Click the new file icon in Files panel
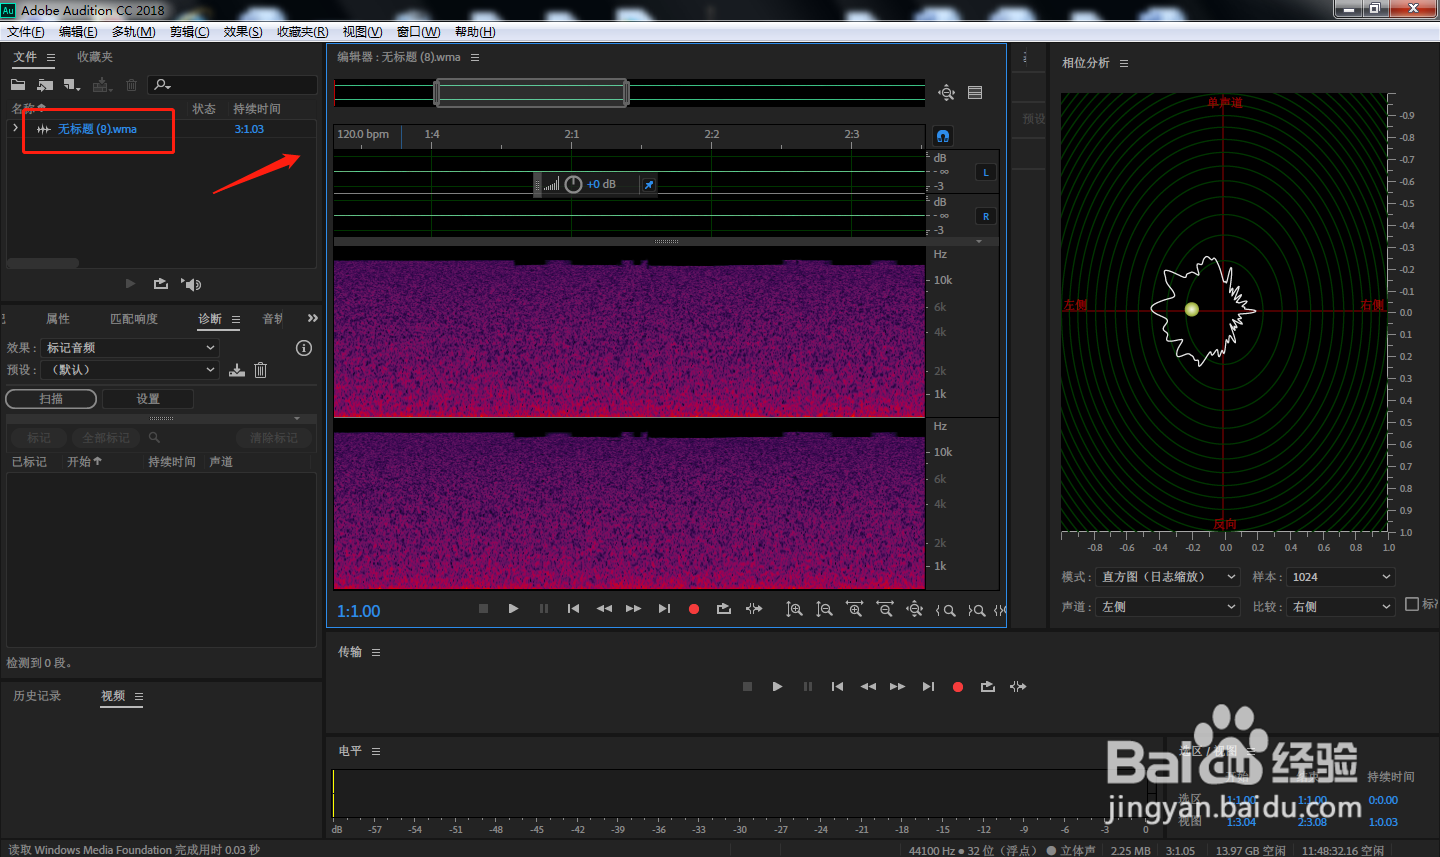This screenshot has width=1440, height=857. point(71,85)
